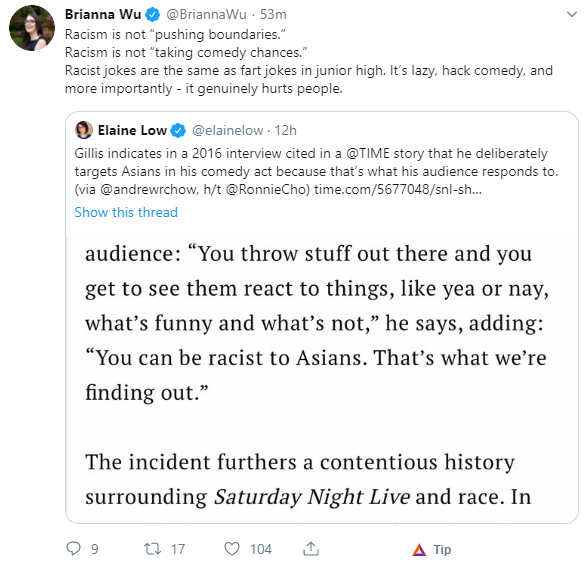Image resolution: width=588 pixels, height=566 pixels.
Task: Click the Tip button label
Action: coord(442,549)
